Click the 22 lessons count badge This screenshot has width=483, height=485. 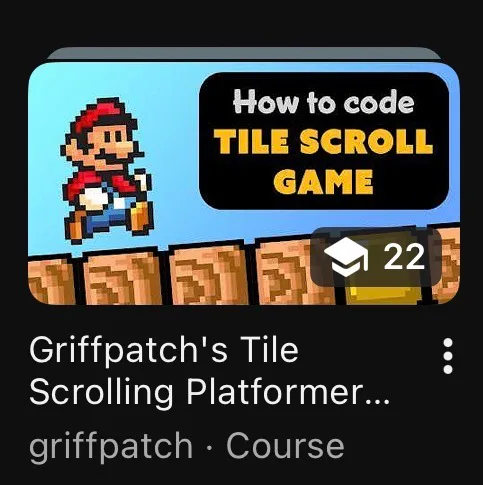[x=376, y=257]
